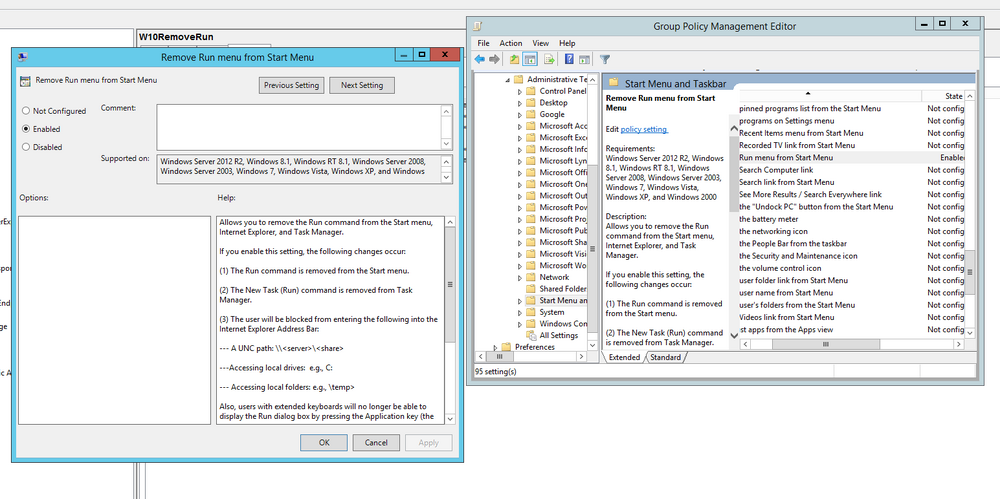The image size is (1000, 499).
Task: Select the Videos link from Start Menu row
Action: (851, 317)
